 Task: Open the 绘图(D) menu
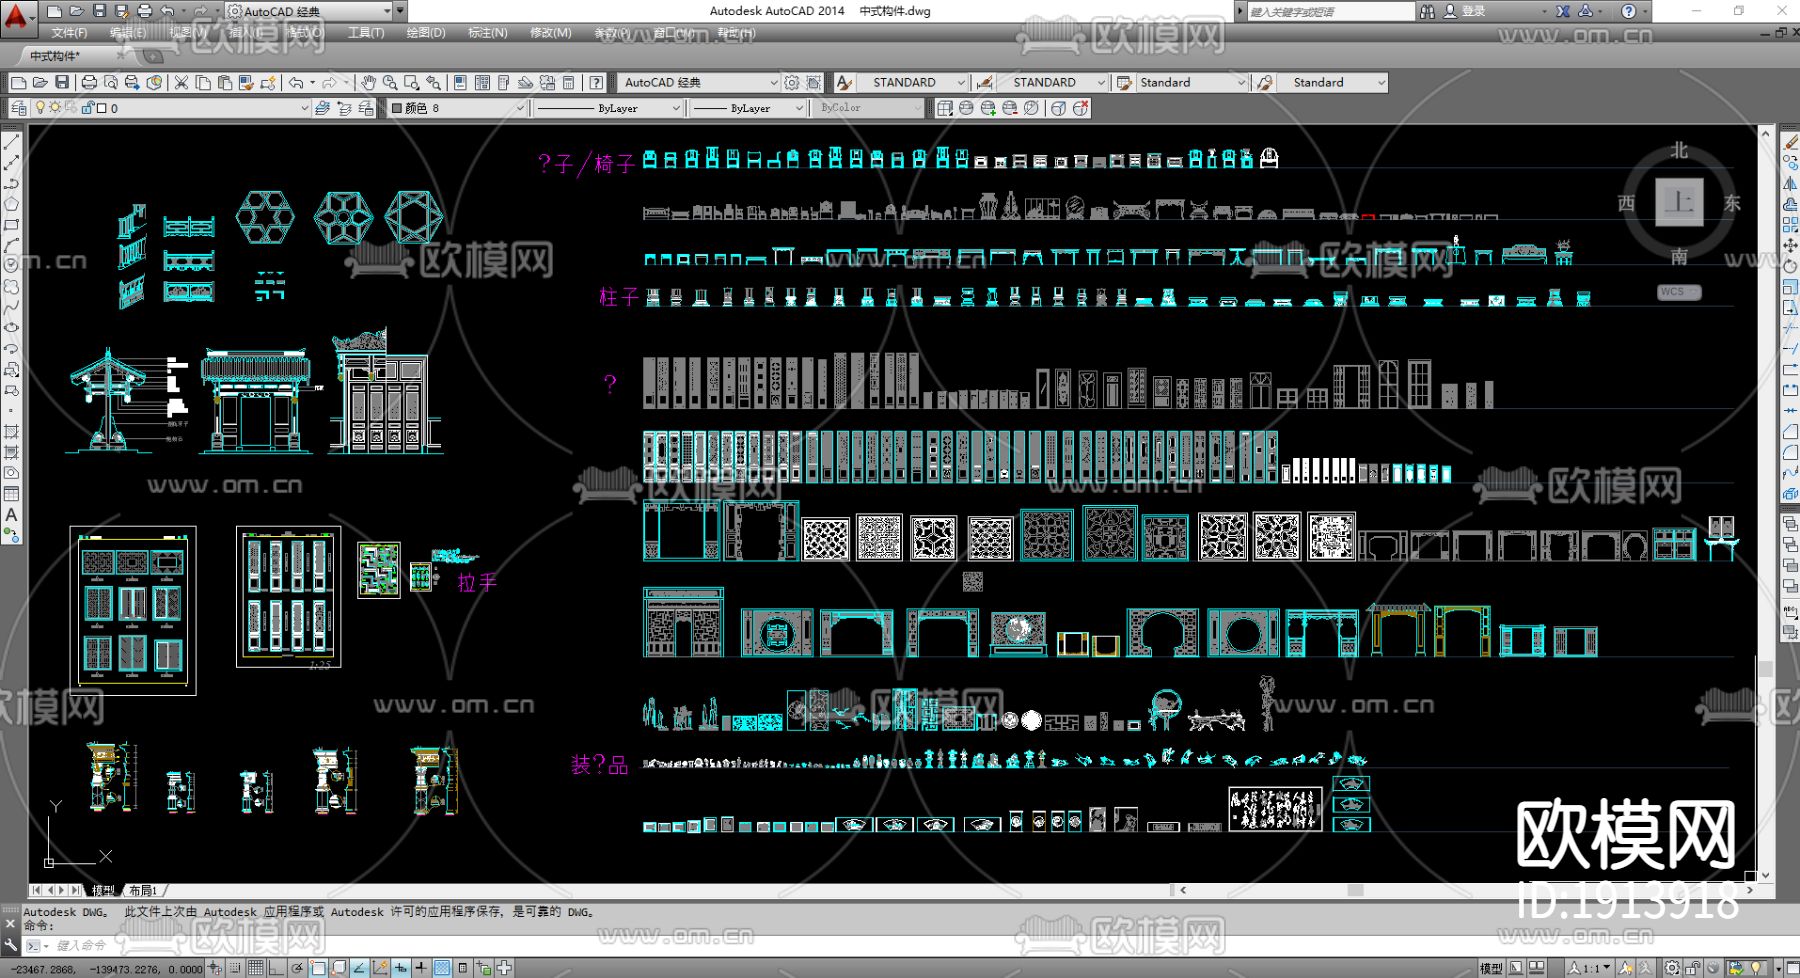coord(425,33)
